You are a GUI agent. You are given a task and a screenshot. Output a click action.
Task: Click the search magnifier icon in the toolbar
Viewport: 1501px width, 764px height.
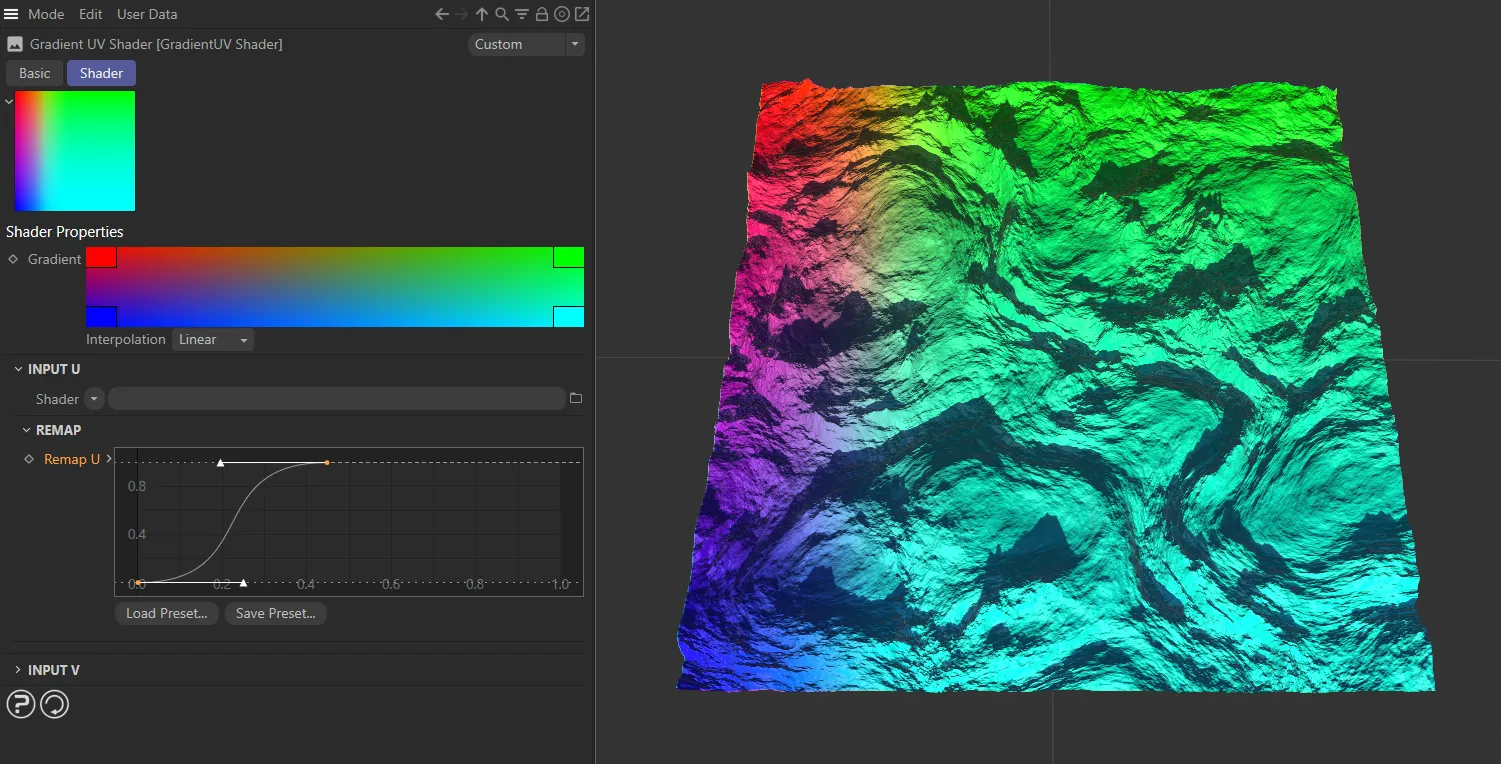pos(501,14)
